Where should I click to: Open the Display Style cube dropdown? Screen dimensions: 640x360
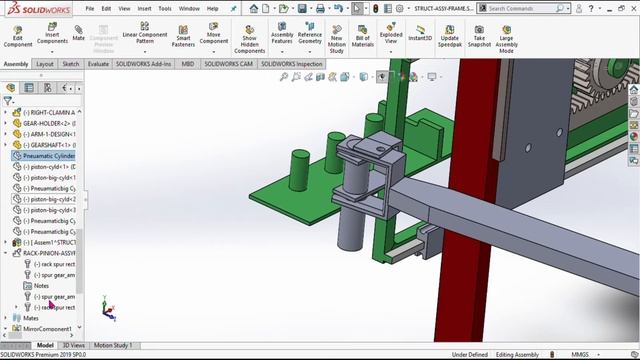364,76
